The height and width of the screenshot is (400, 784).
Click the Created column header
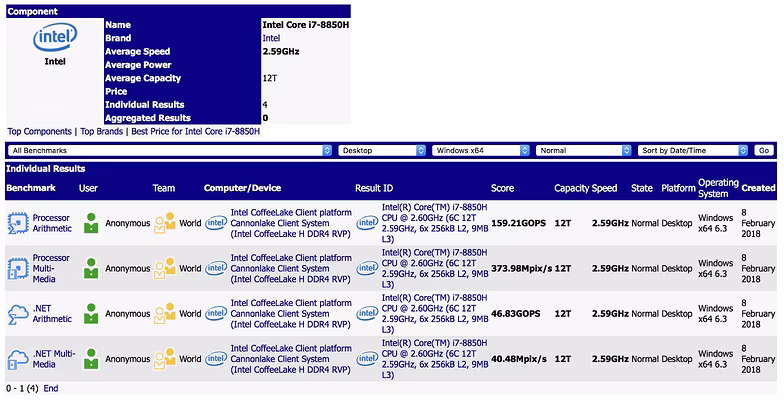(x=758, y=188)
